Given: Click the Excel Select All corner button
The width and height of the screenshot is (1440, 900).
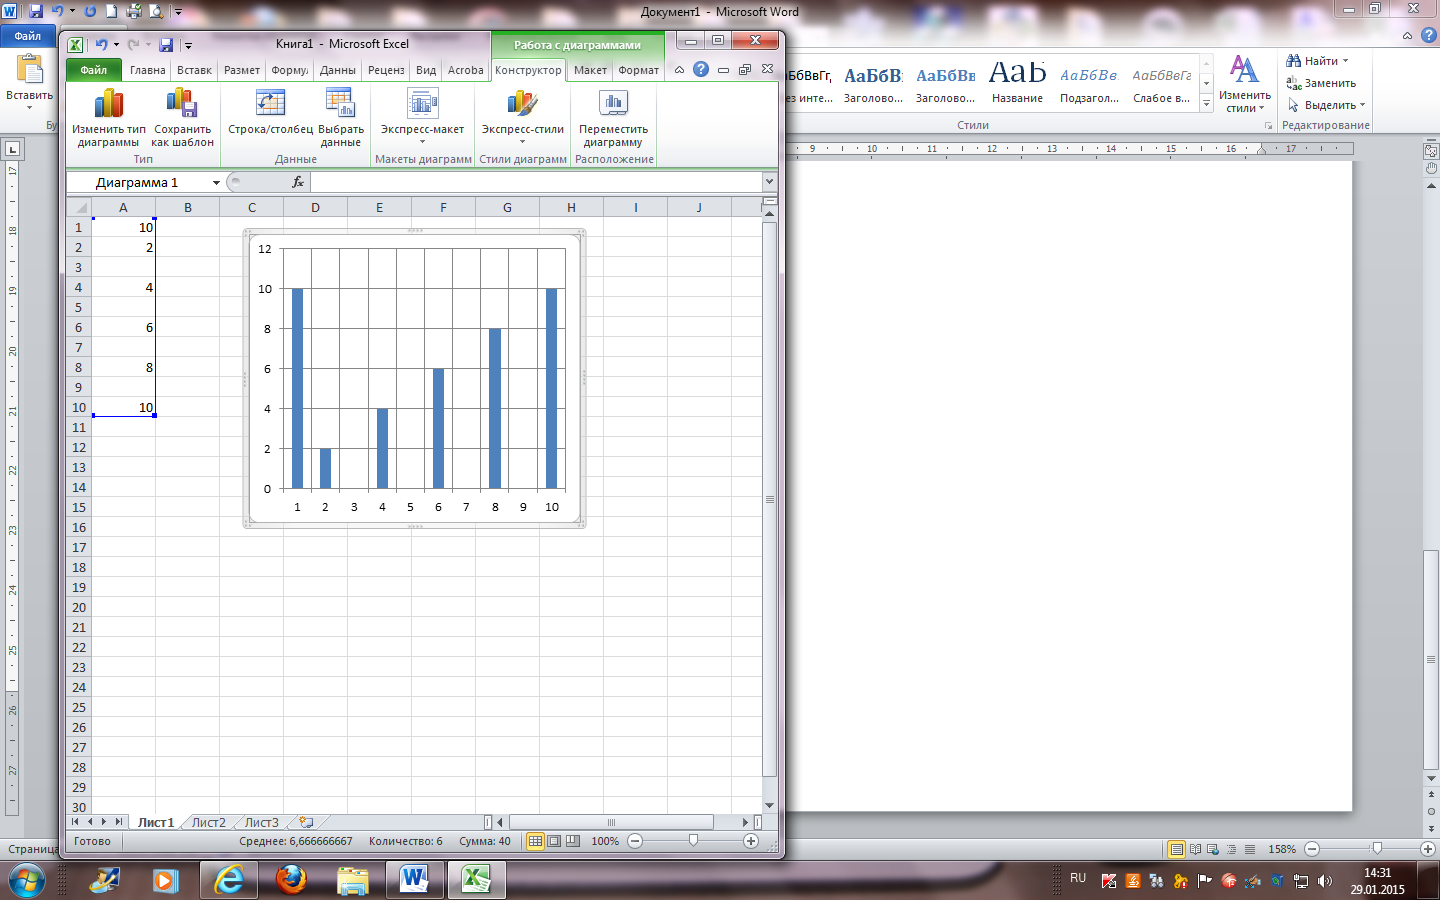Looking at the screenshot, I should [x=79, y=207].
